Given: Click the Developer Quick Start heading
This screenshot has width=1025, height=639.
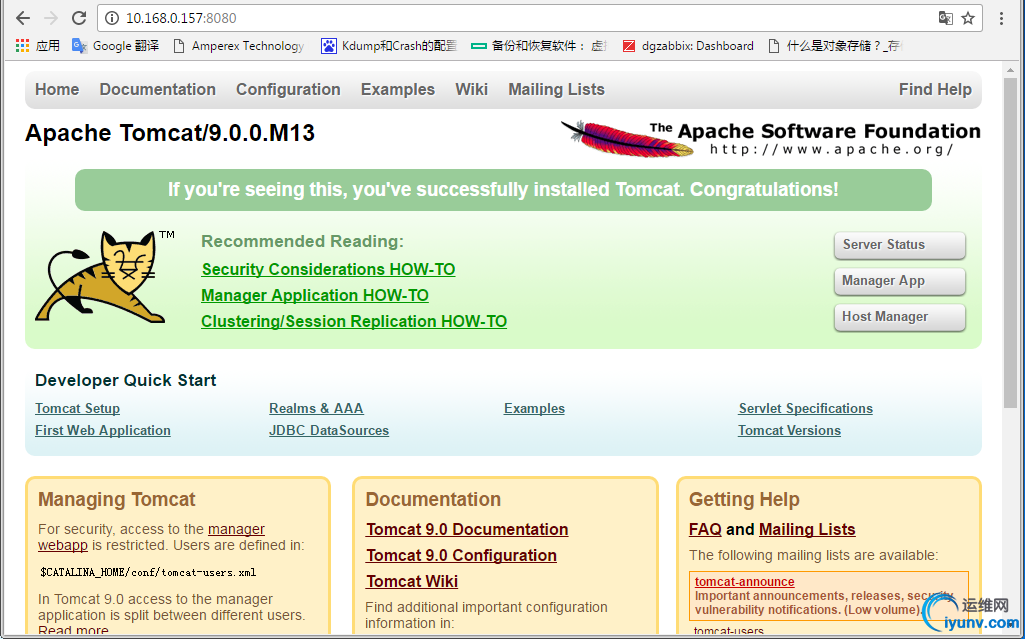Looking at the screenshot, I should pos(126,380).
